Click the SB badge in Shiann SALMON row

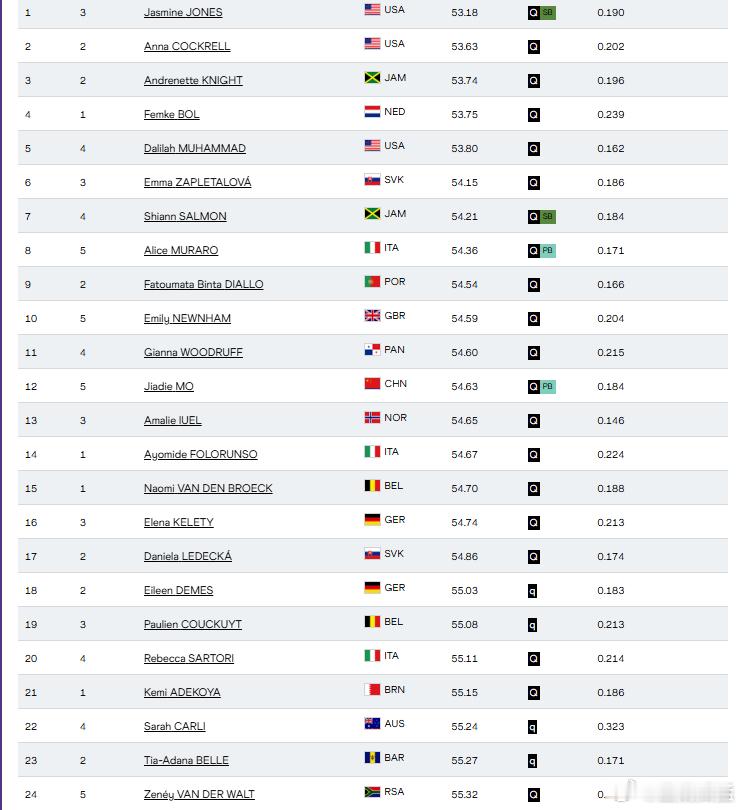(x=548, y=216)
